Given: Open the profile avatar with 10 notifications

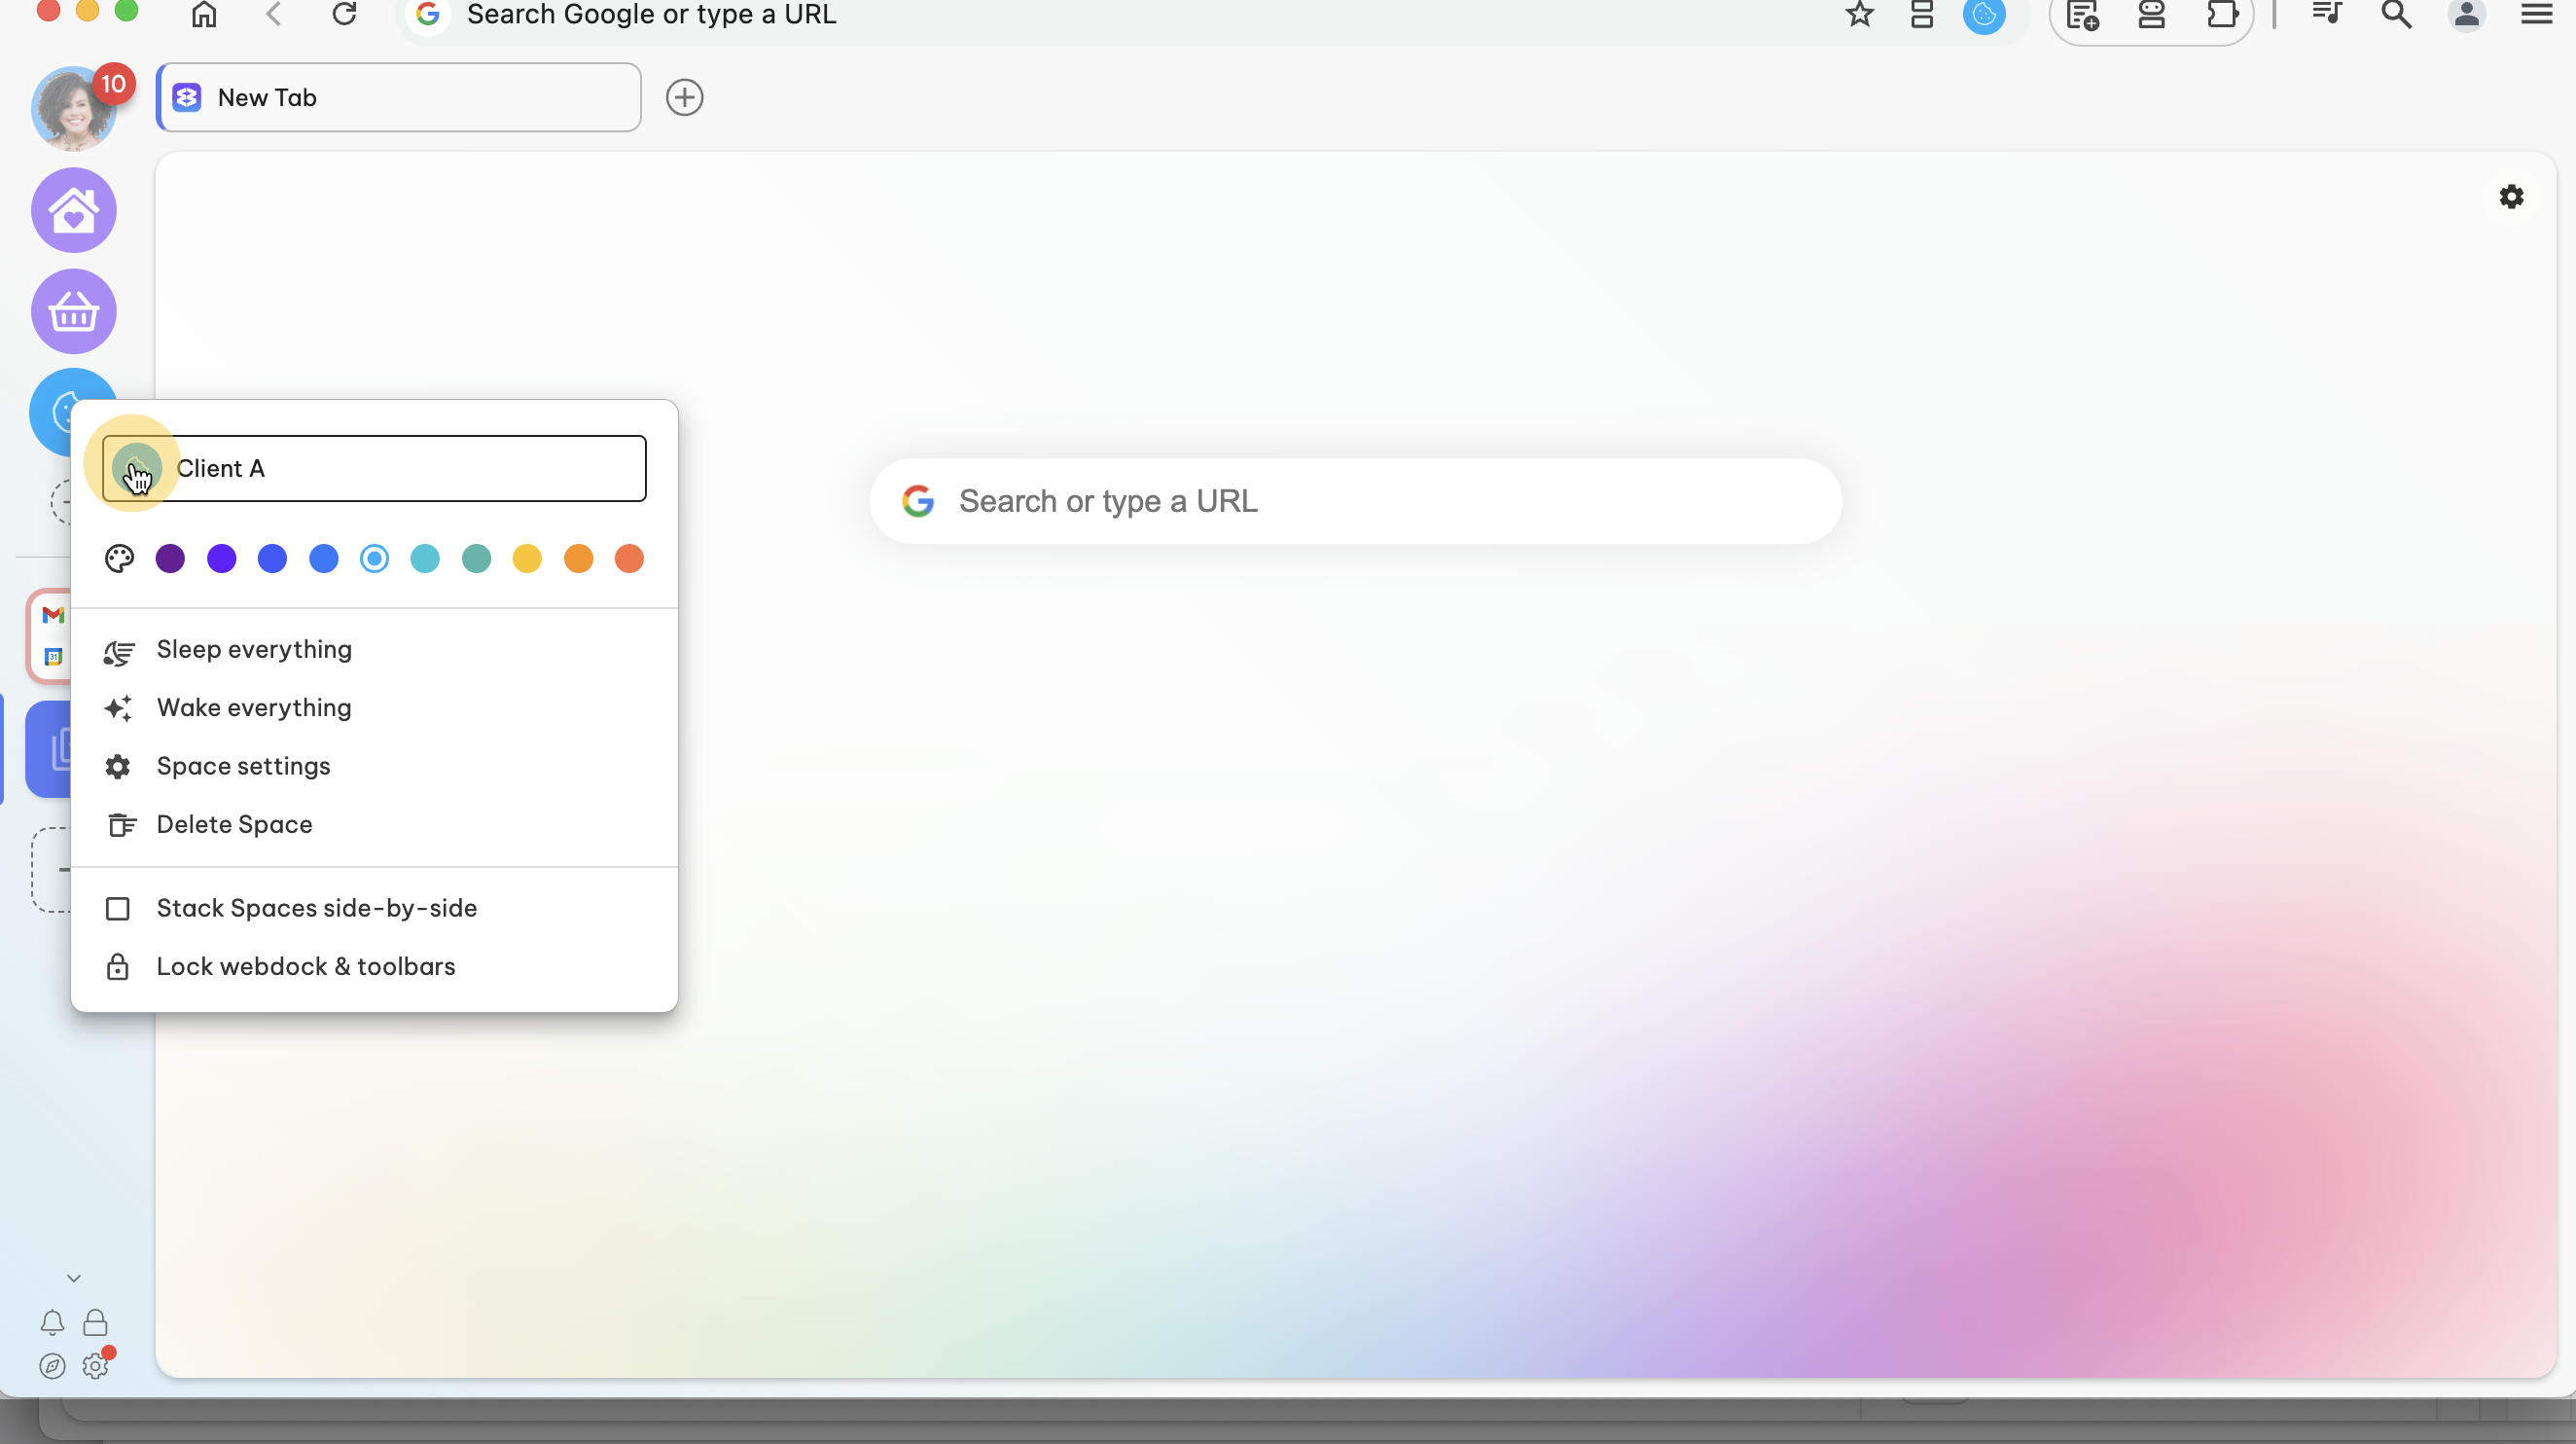Looking at the screenshot, I should [x=74, y=109].
